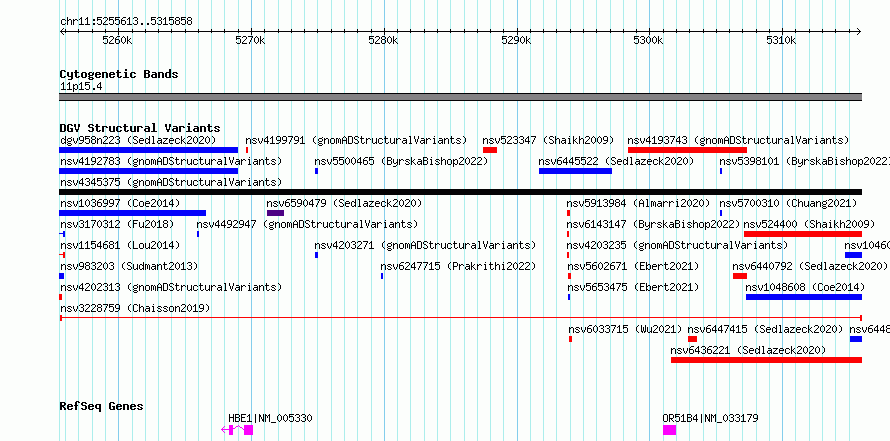Click the magenta HBE1 gene glyph
The image size is (890, 441).
click(237, 430)
